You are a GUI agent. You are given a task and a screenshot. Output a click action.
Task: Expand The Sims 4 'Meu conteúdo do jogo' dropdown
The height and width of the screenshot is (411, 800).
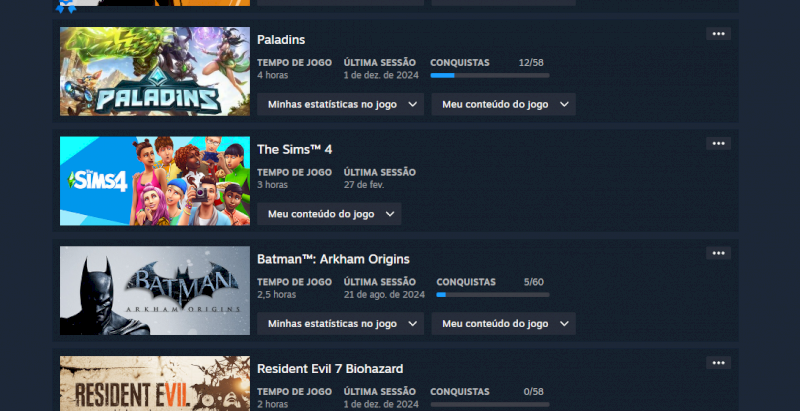[x=329, y=214]
